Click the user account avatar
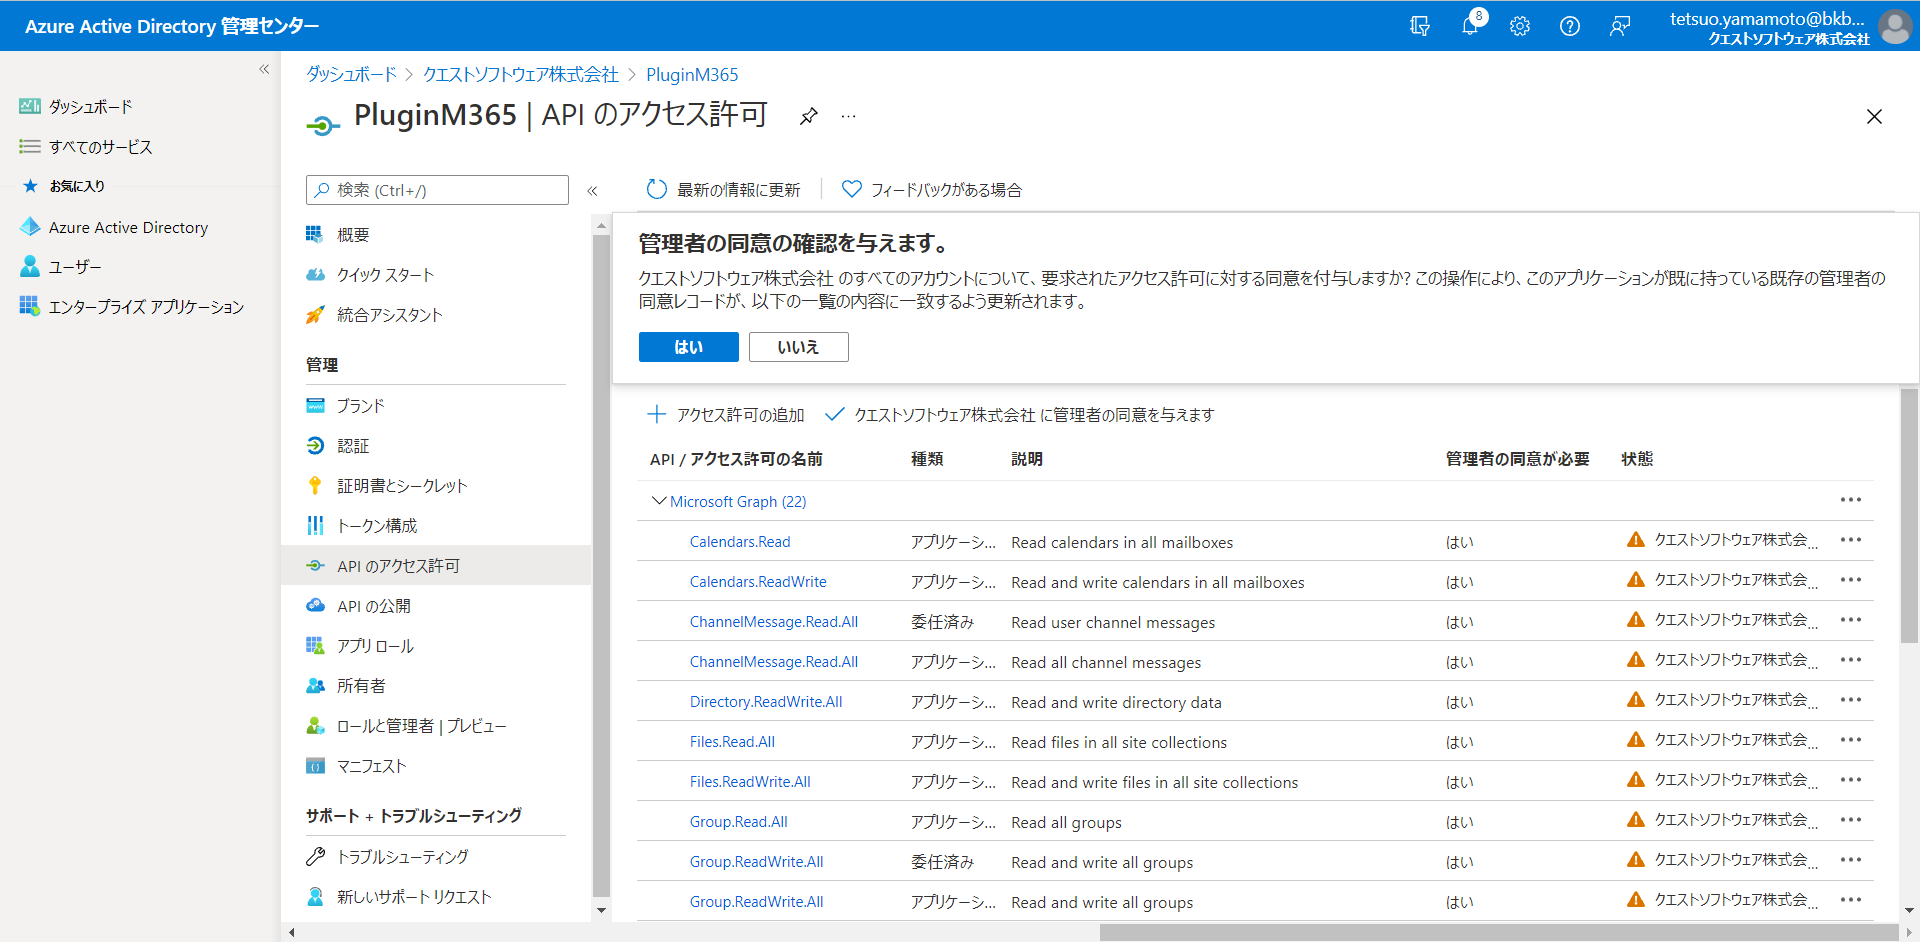Screen dimensions: 1920x942 pyautogui.click(x=1895, y=26)
